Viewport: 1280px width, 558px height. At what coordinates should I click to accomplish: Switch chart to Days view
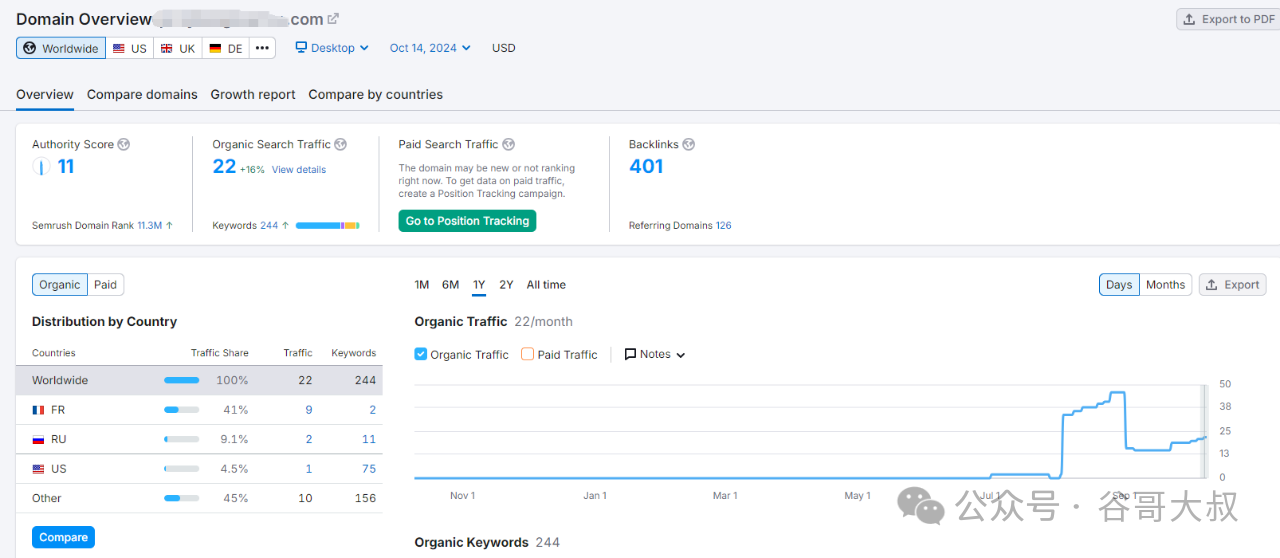coord(1119,285)
